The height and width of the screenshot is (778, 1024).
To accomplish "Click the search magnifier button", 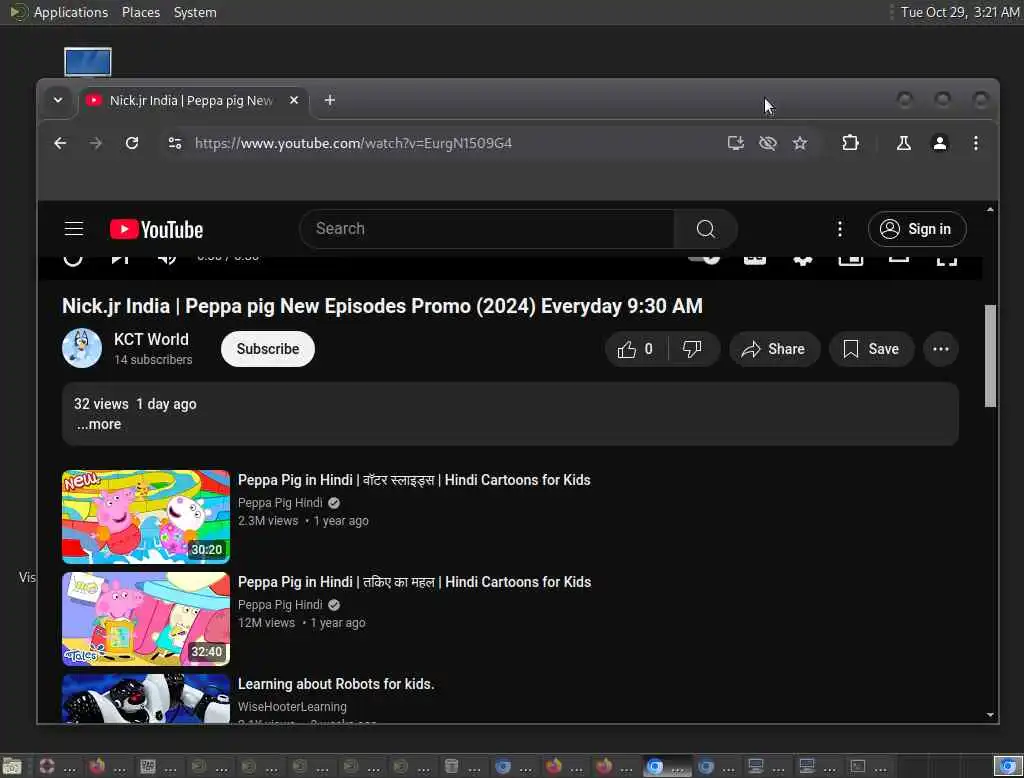I will click(705, 229).
